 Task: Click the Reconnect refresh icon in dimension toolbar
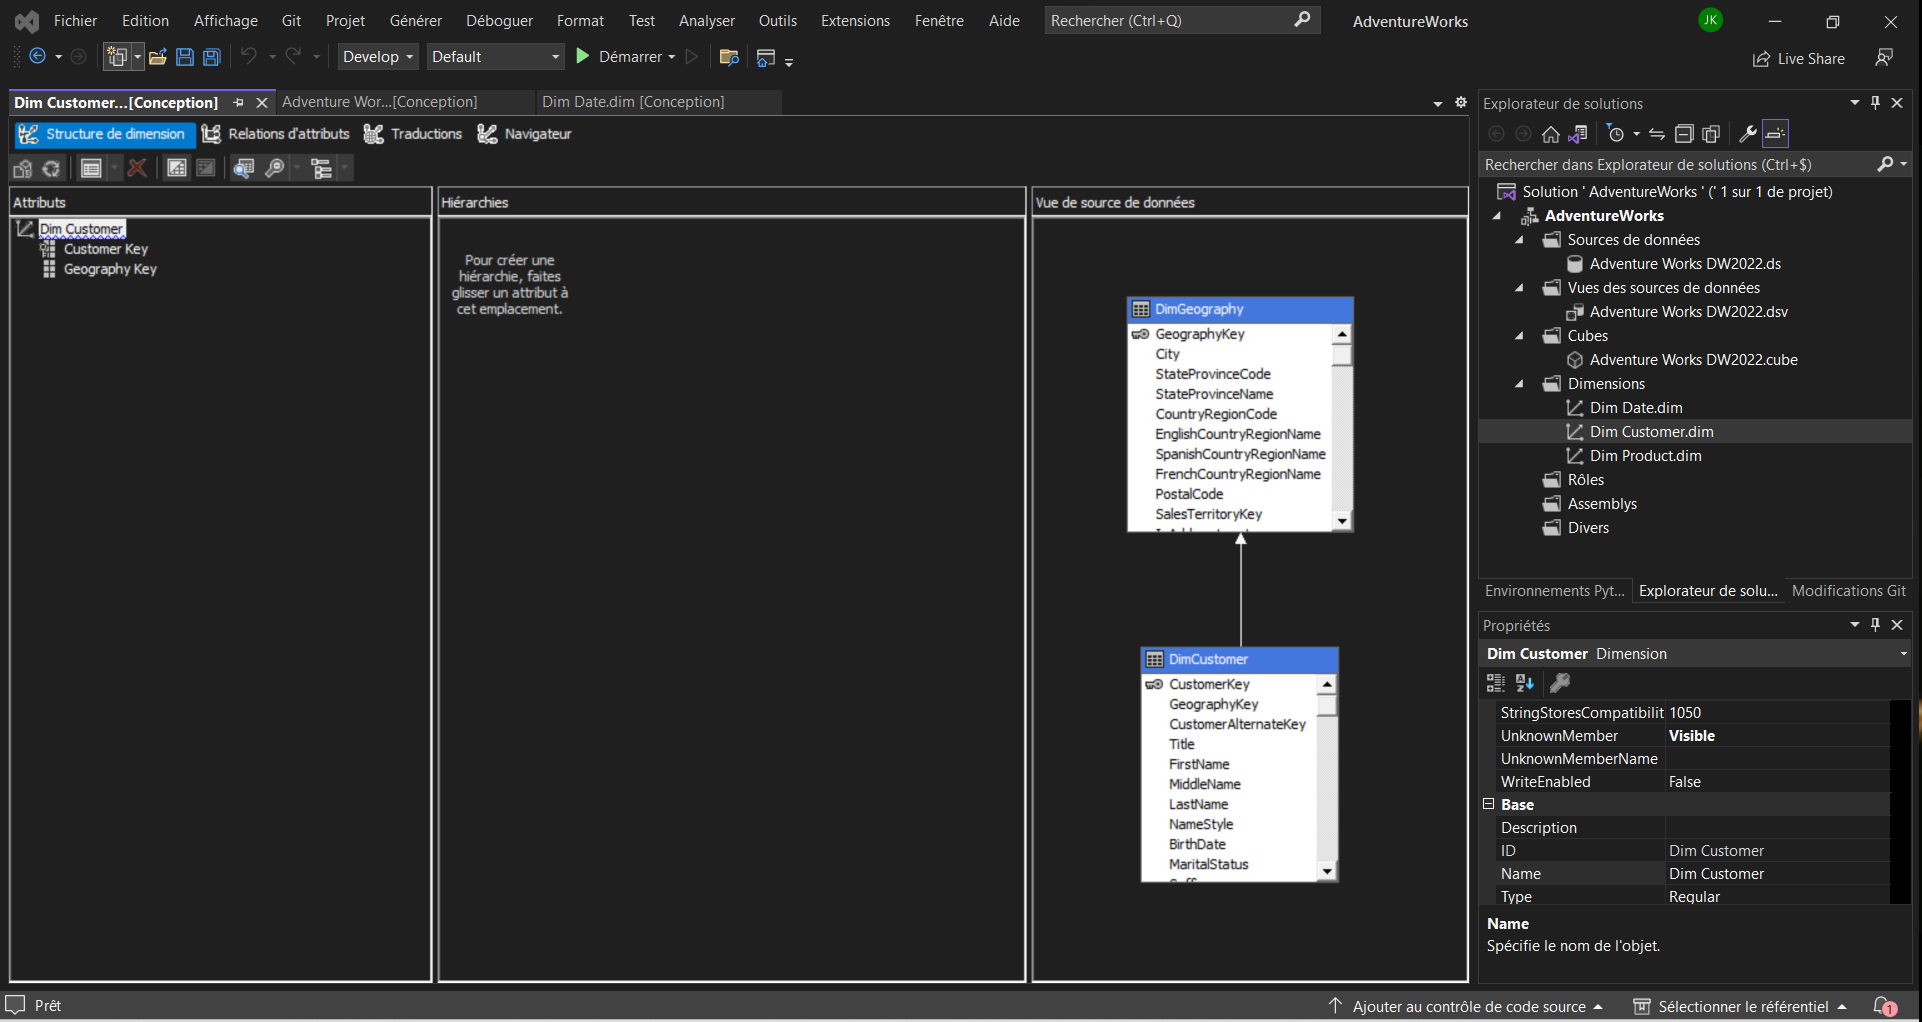[x=51, y=168]
